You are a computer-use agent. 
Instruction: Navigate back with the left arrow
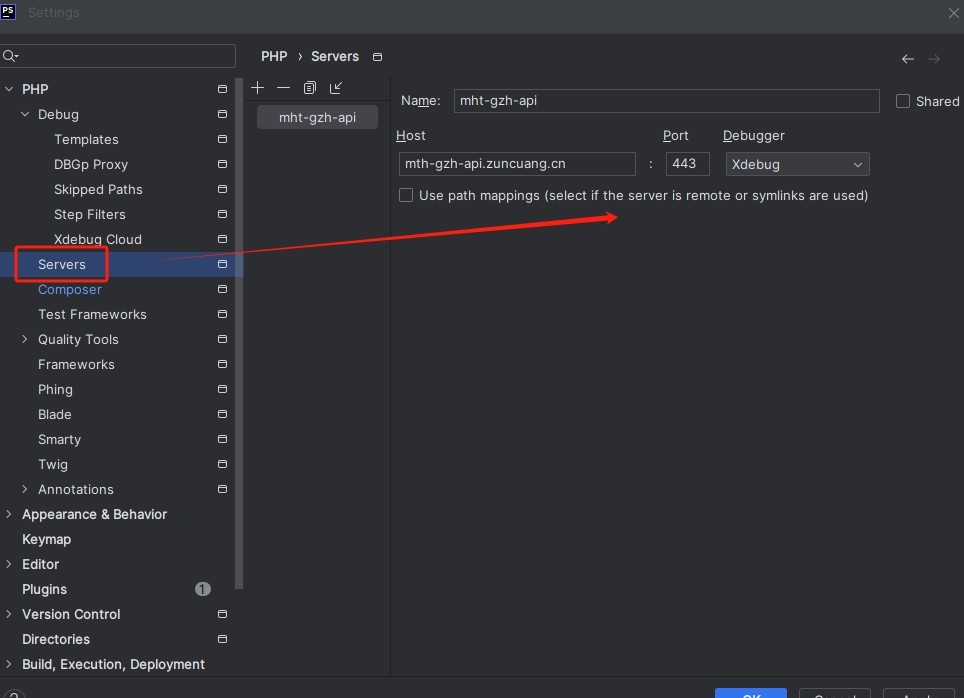(x=908, y=59)
